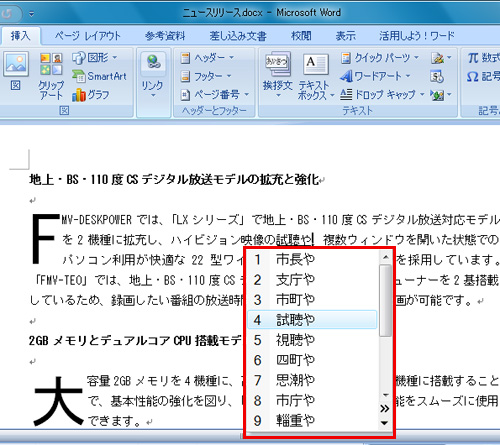Open the ヘッダー header dropdown
Image resolution: width=500 pixels, height=445 pixels.
[207, 58]
